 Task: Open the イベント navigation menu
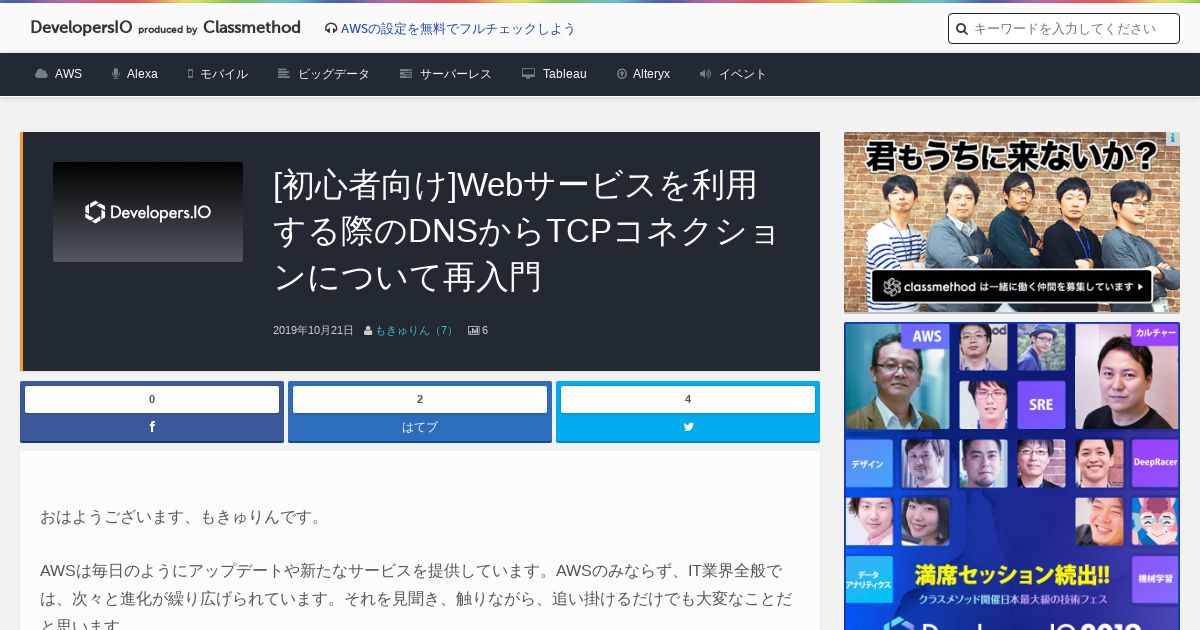743,74
